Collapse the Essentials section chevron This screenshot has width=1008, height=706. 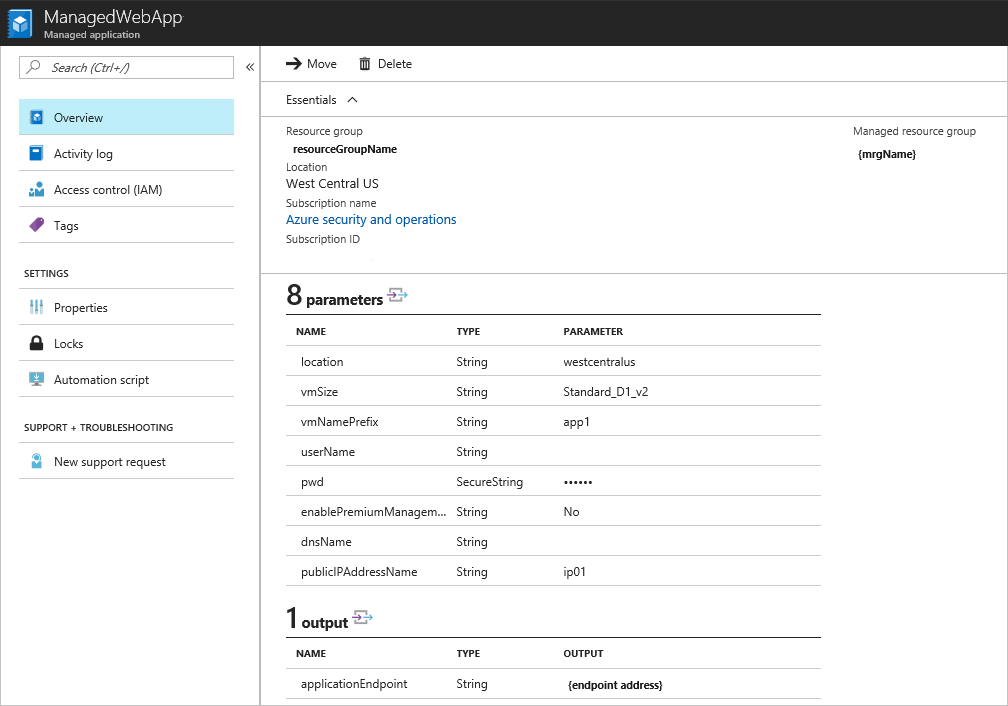[352, 100]
